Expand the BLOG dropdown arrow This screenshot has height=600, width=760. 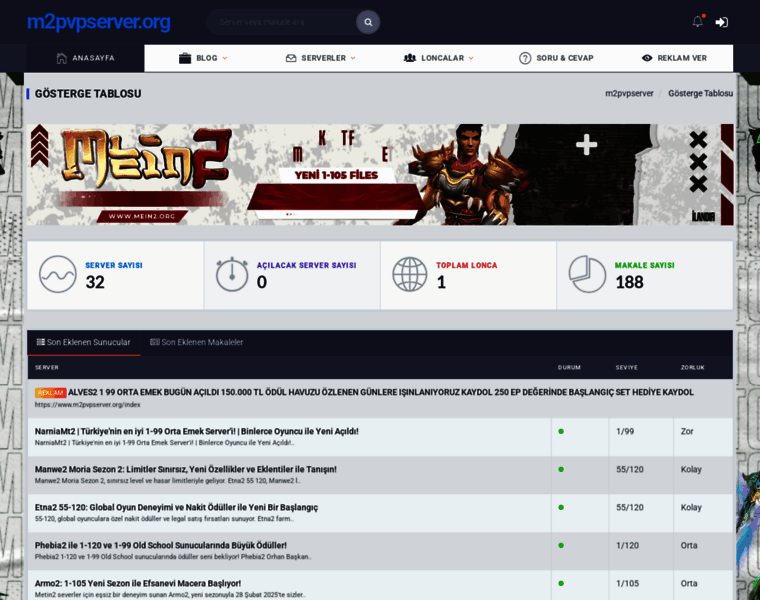click(224, 58)
